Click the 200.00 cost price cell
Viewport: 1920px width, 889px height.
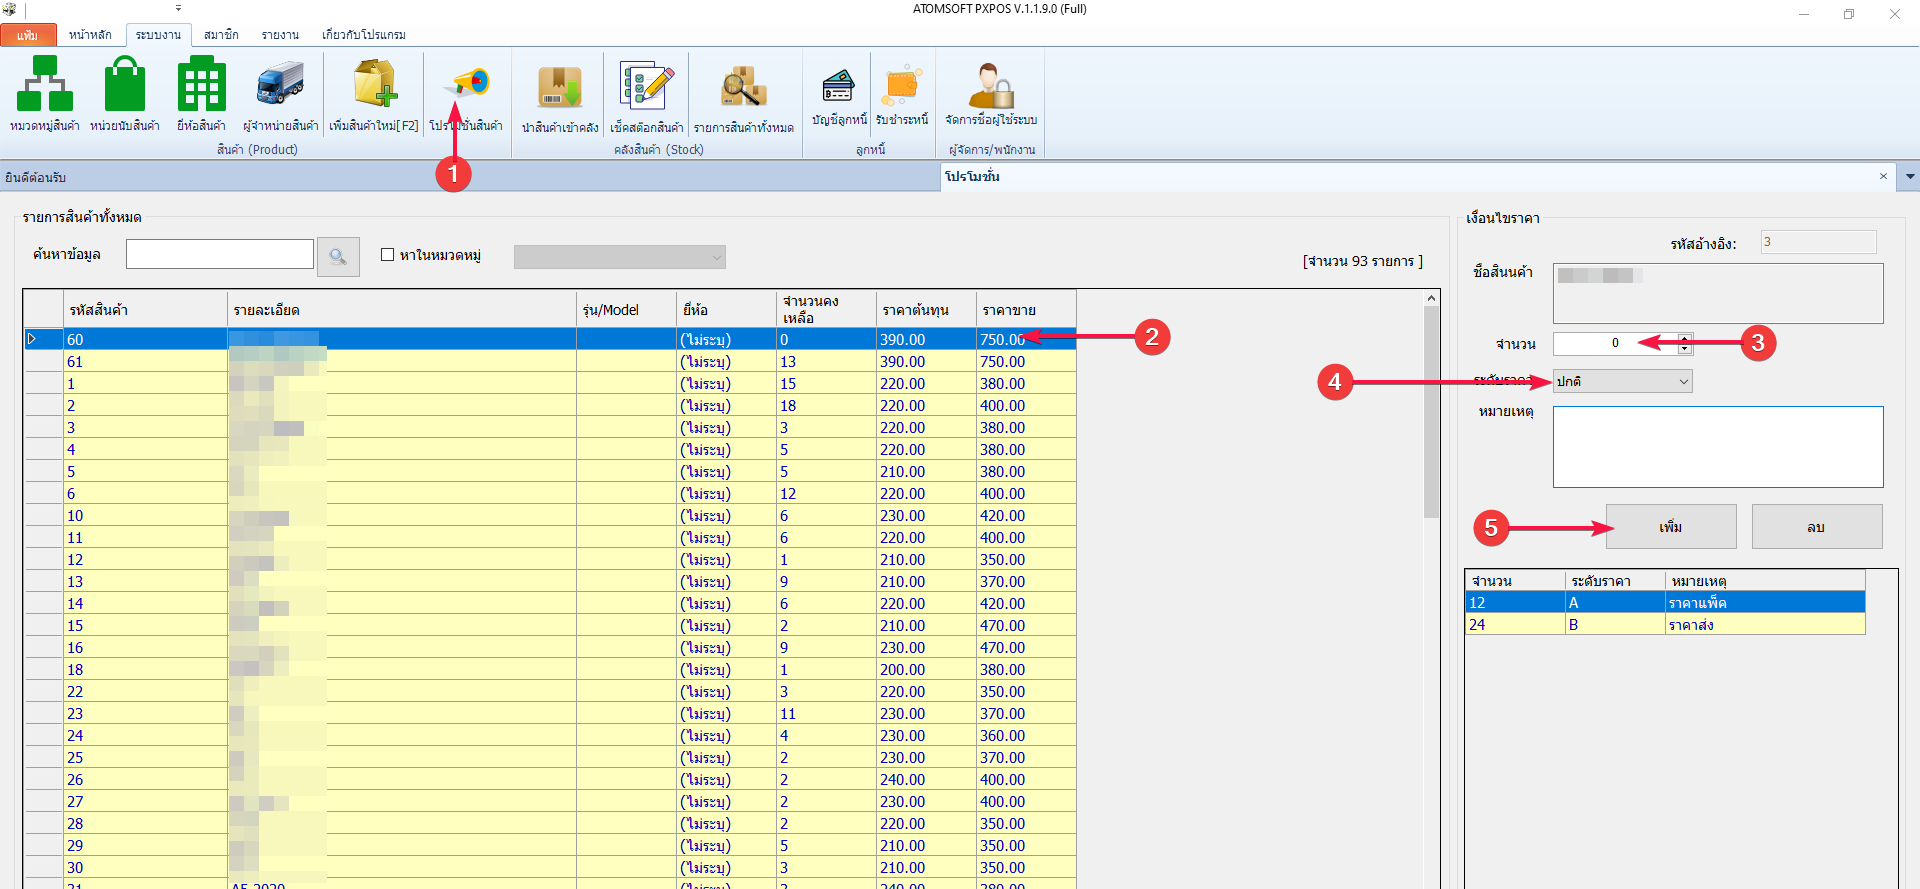point(927,669)
